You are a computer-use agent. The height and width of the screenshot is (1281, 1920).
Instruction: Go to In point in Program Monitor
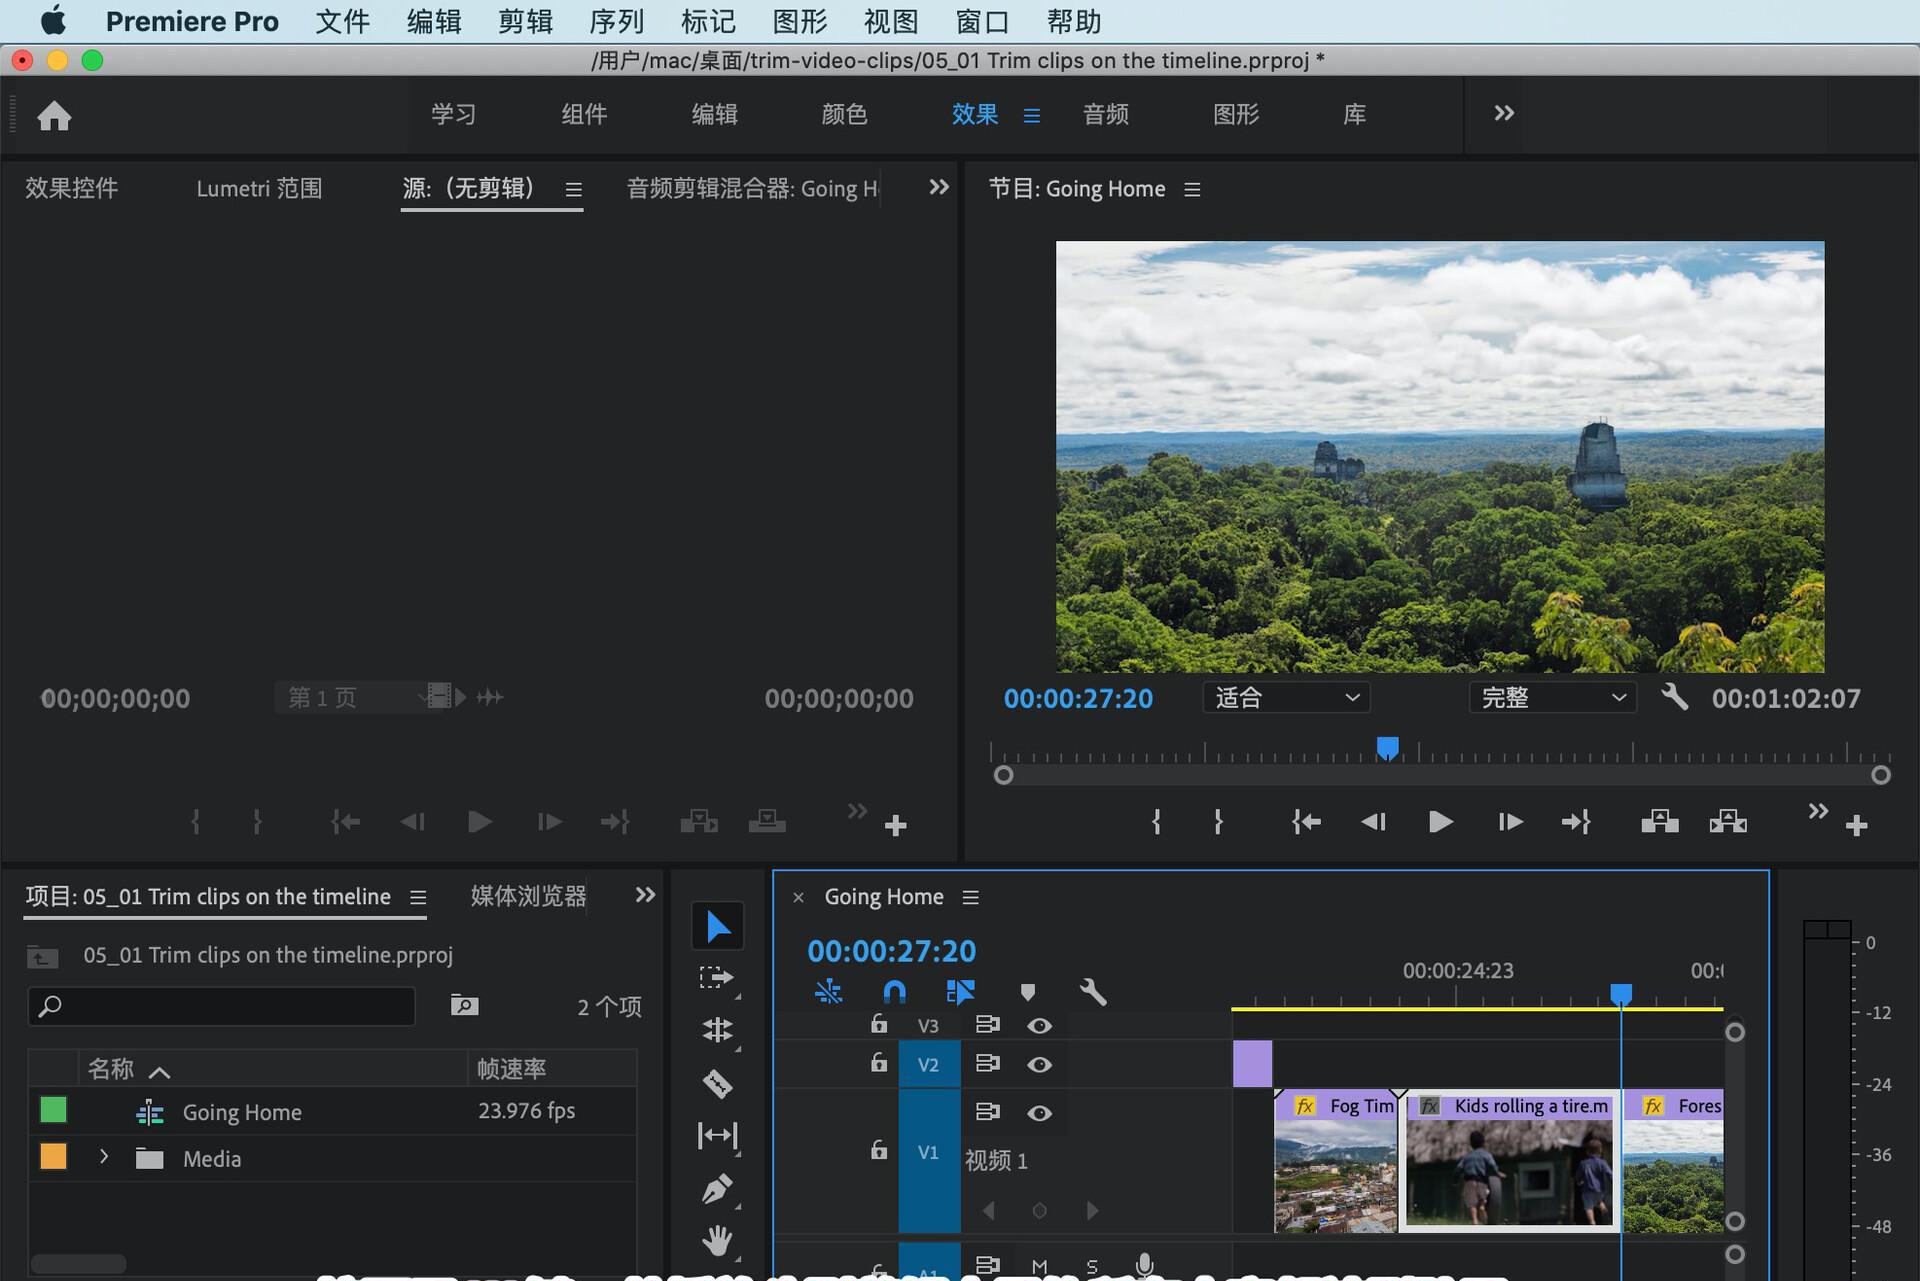1306,822
